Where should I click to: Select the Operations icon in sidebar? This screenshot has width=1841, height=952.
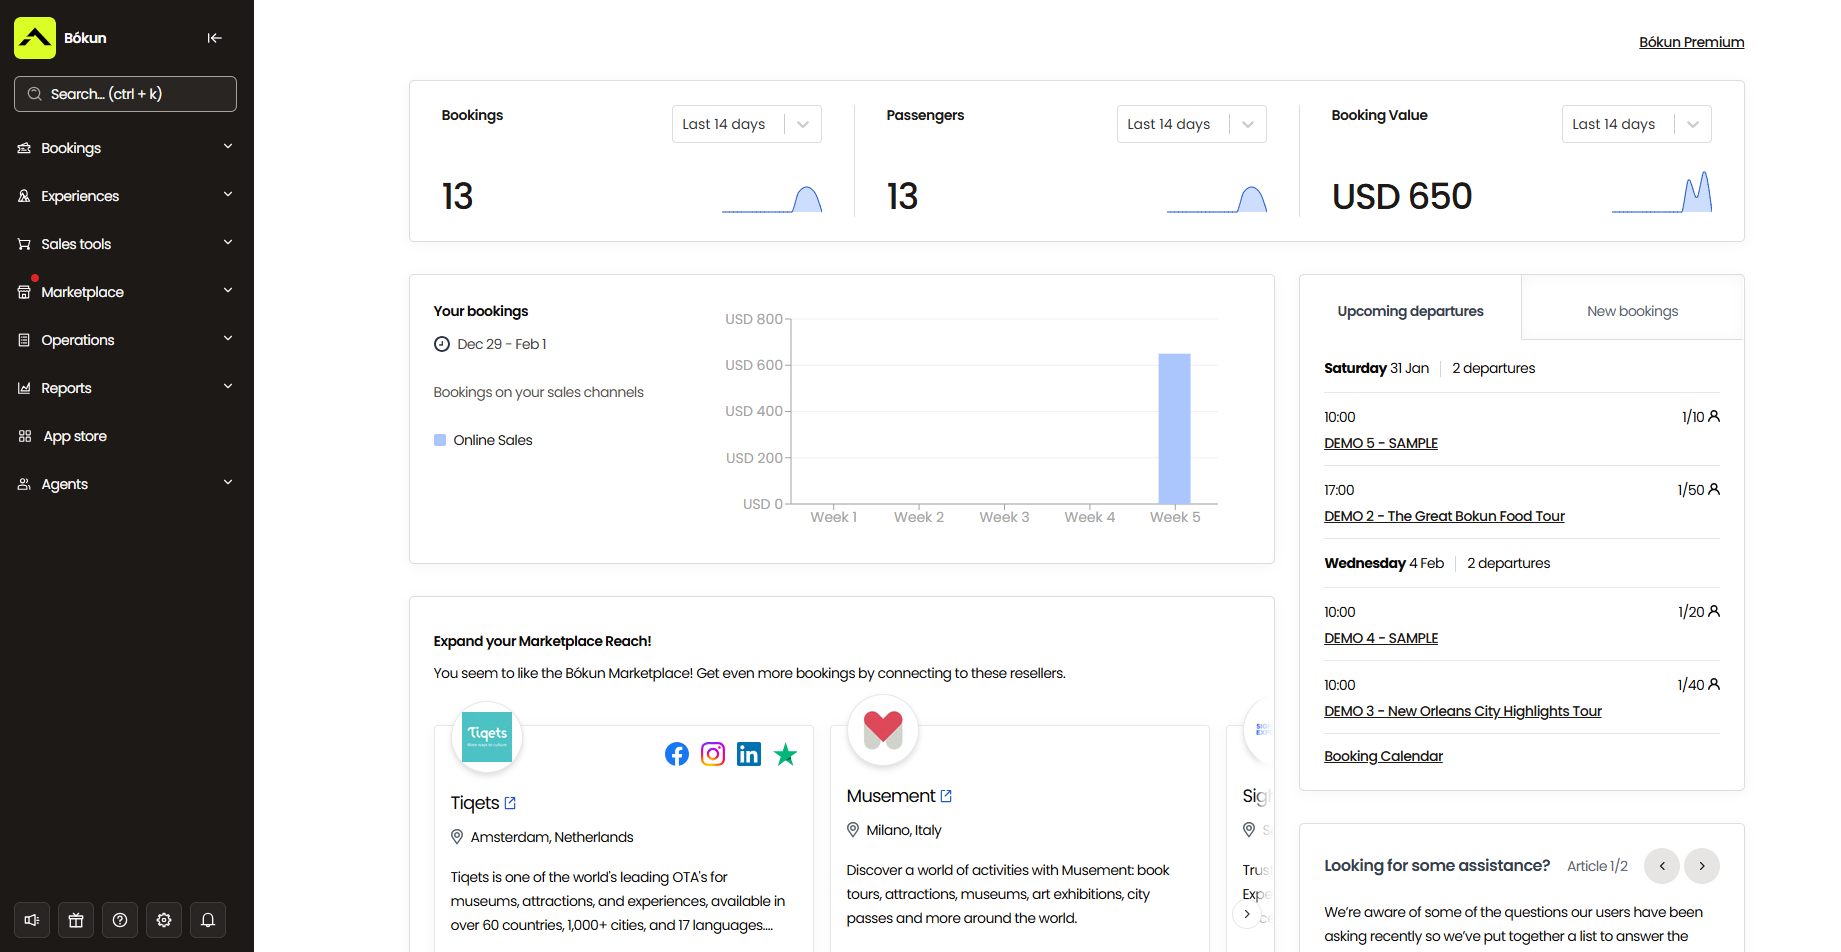pos(23,340)
